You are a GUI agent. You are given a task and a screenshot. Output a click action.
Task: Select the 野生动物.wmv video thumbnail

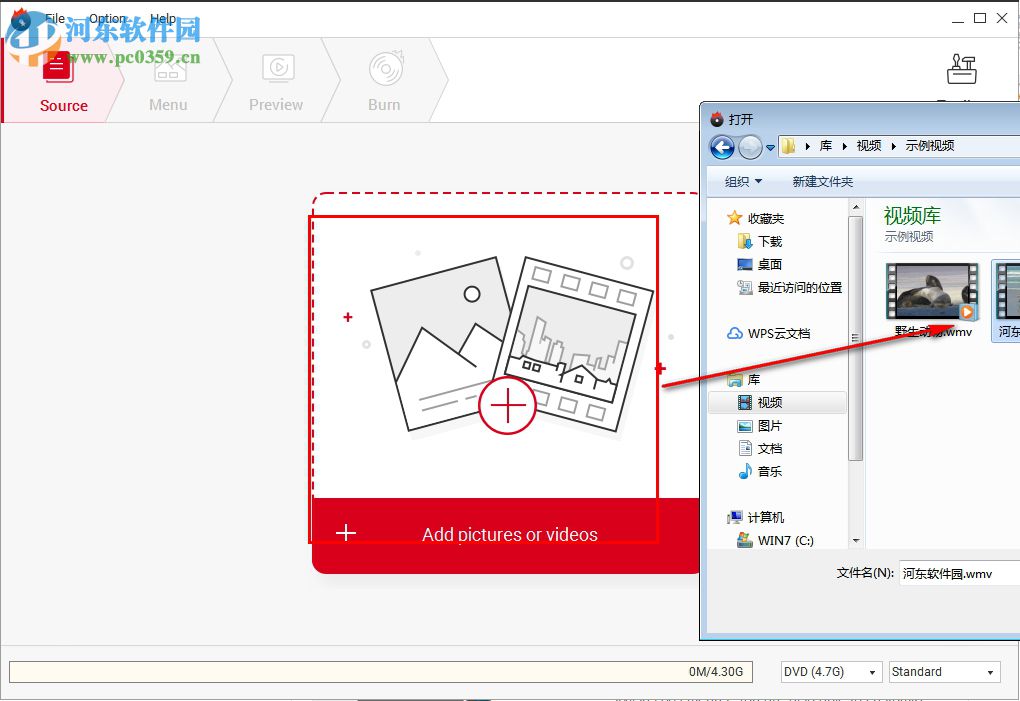click(931, 292)
